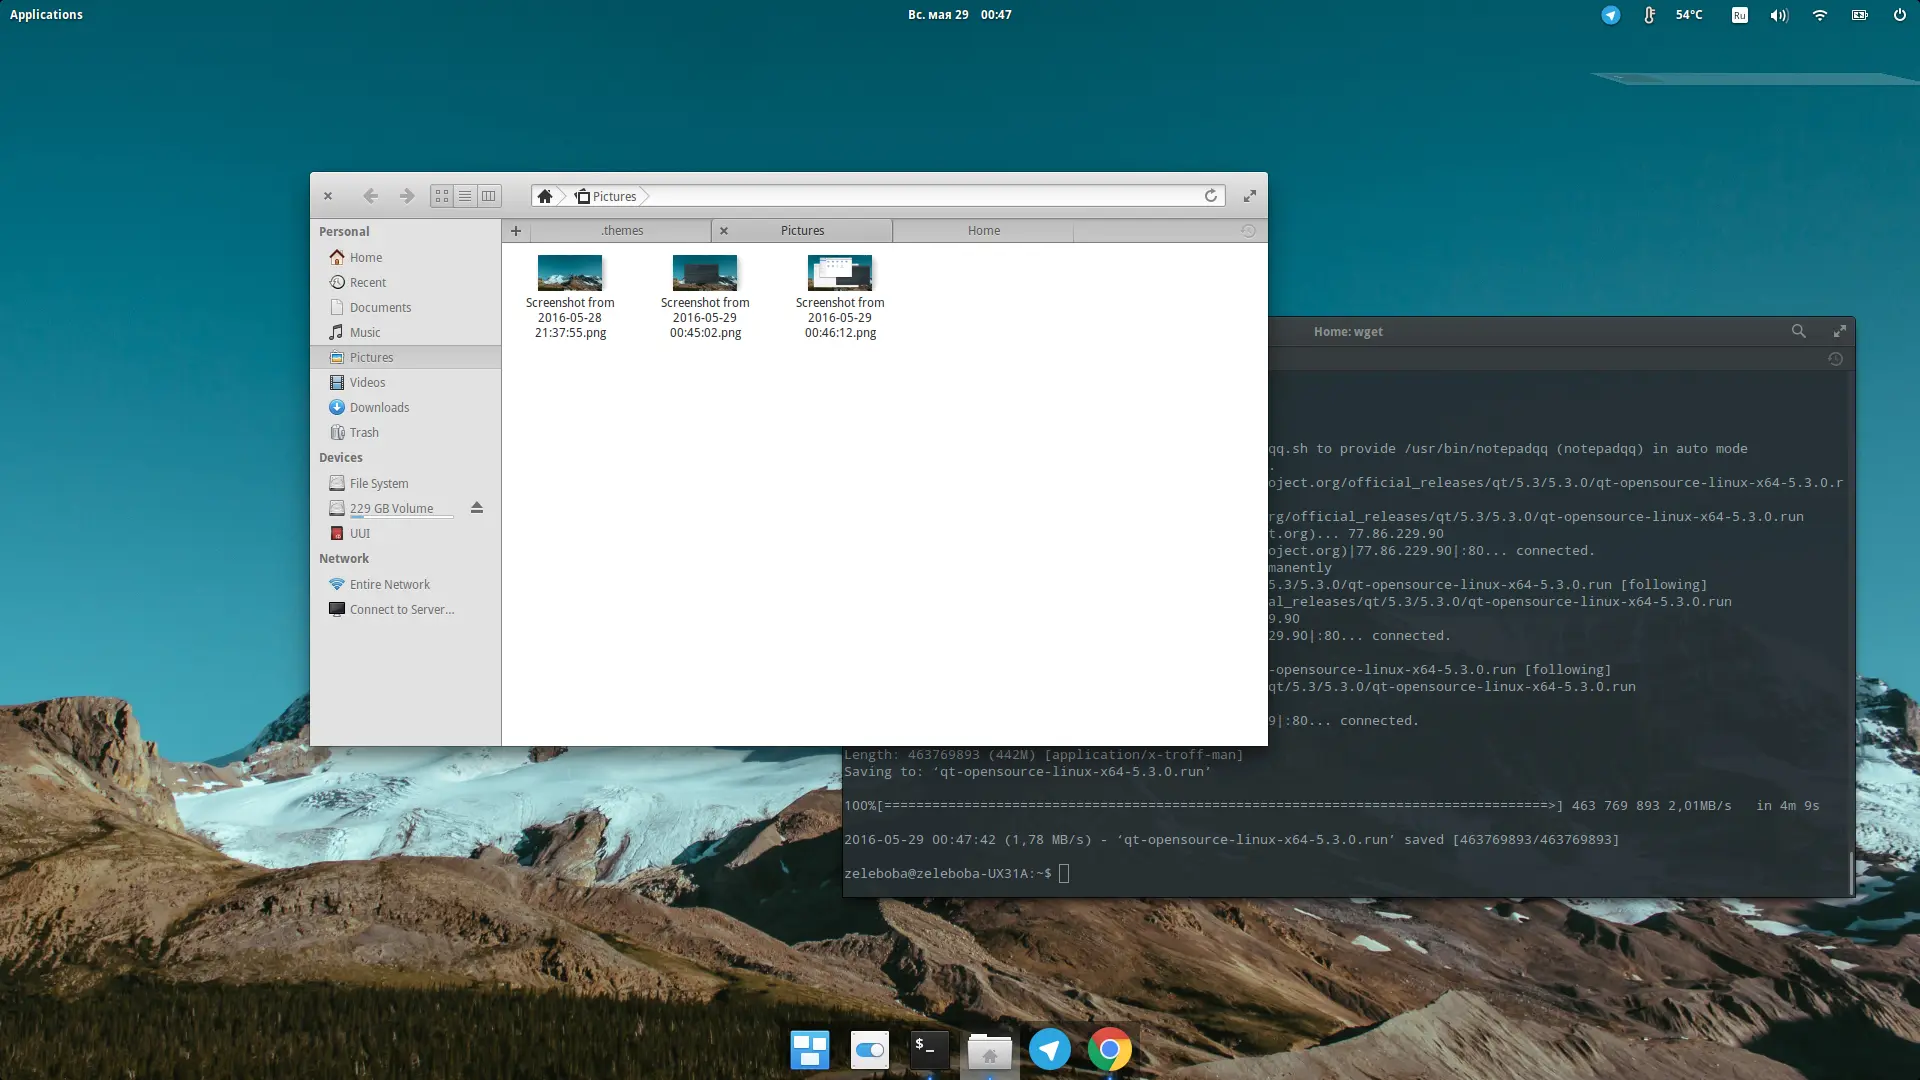
Task: Open the UUI device in sidebar
Action: 405,534
